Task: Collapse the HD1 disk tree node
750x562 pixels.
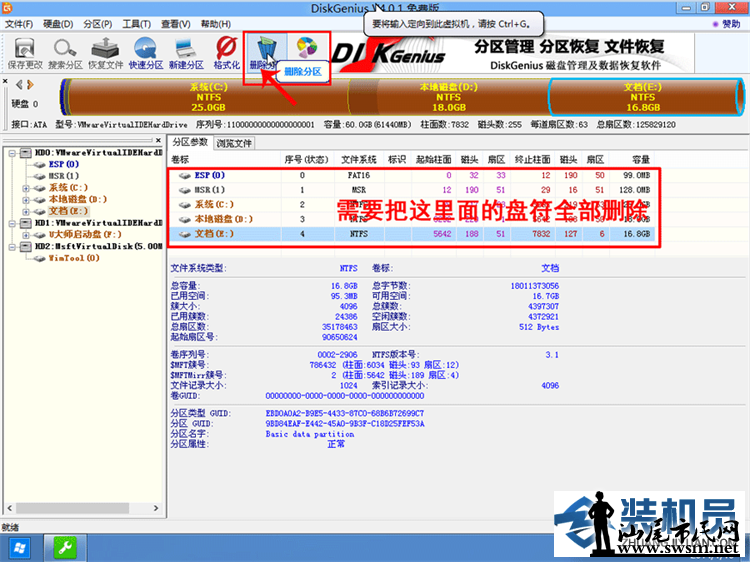Action: click(12, 223)
